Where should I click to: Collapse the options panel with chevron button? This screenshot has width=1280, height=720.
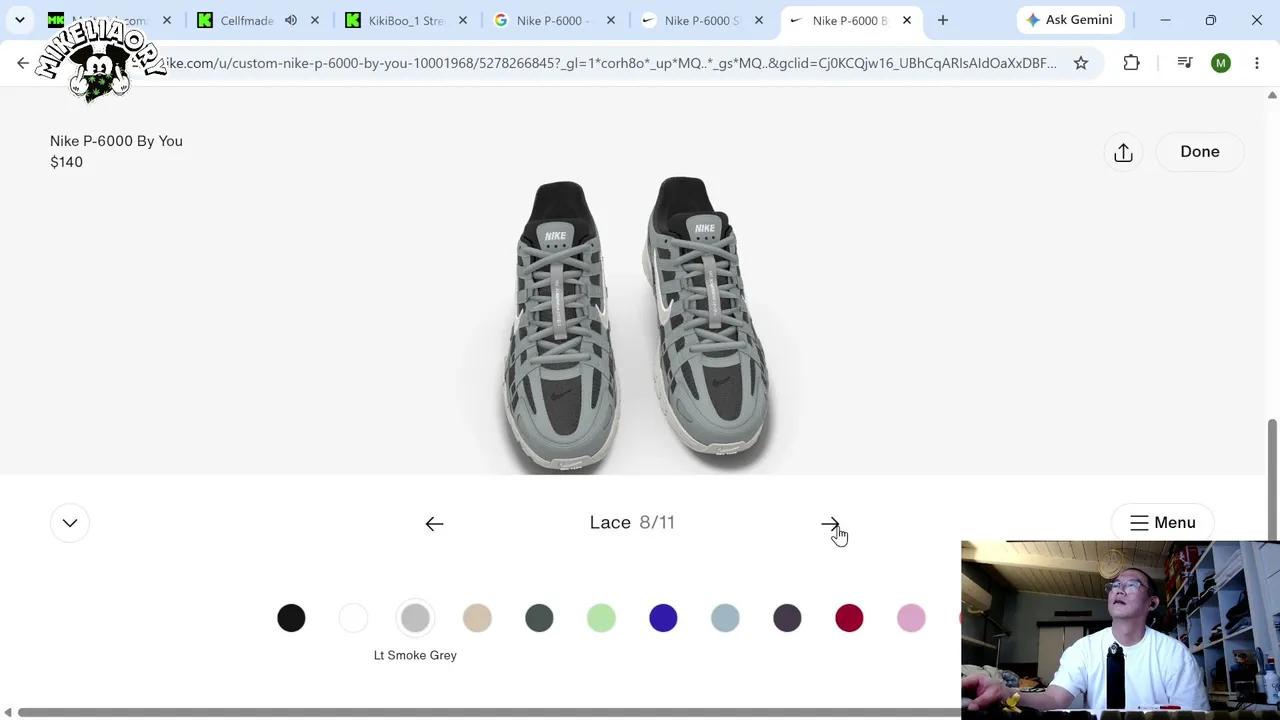click(70, 523)
